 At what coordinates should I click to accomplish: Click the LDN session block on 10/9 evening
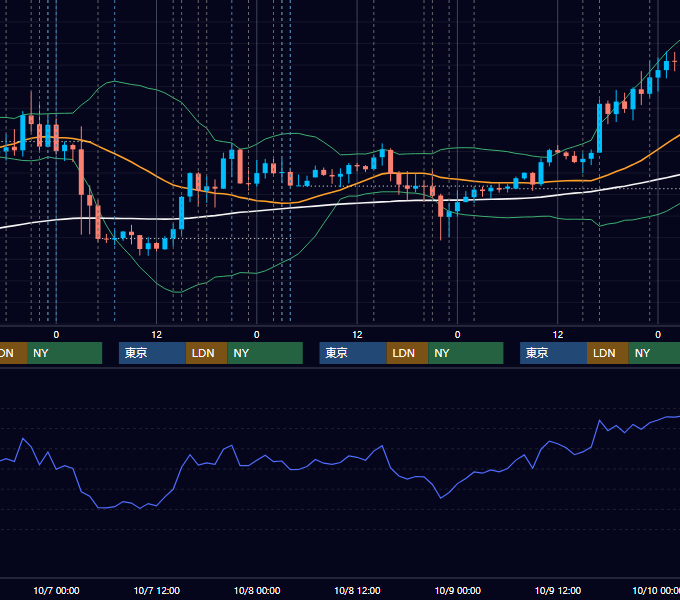608,353
